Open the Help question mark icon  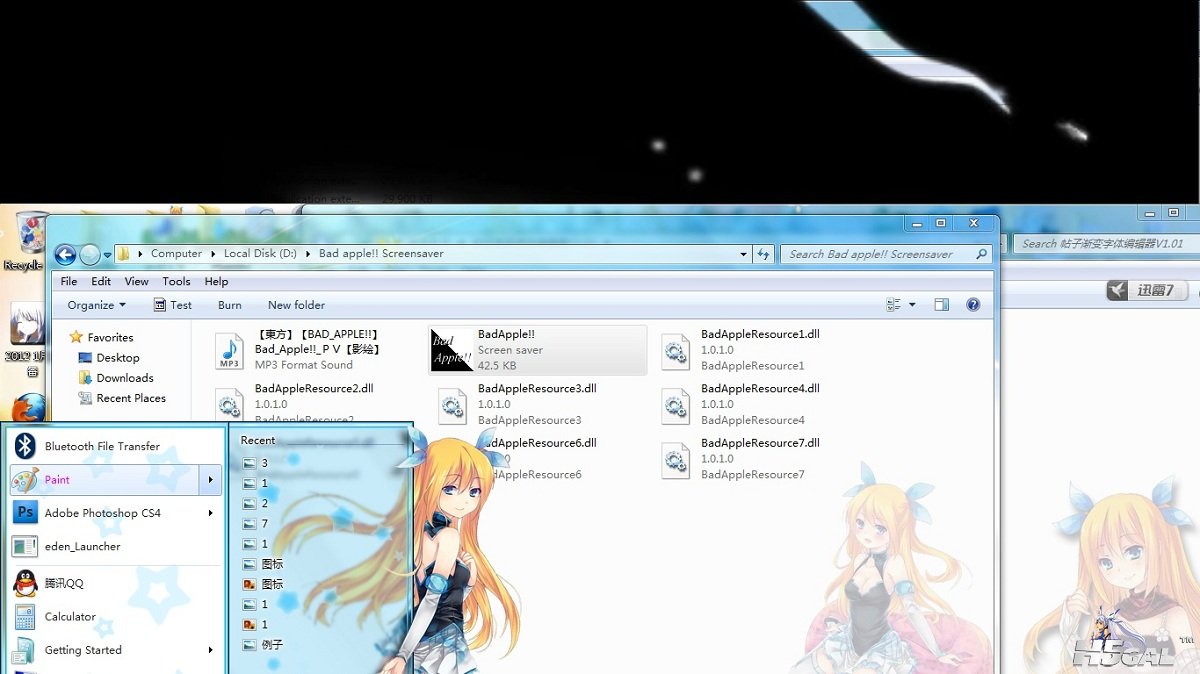(973, 305)
